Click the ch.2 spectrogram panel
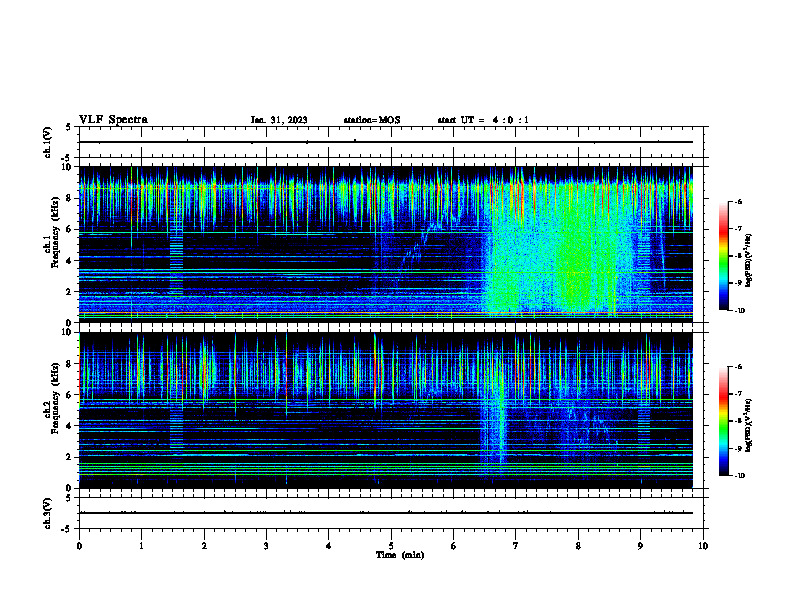 click(386, 410)
